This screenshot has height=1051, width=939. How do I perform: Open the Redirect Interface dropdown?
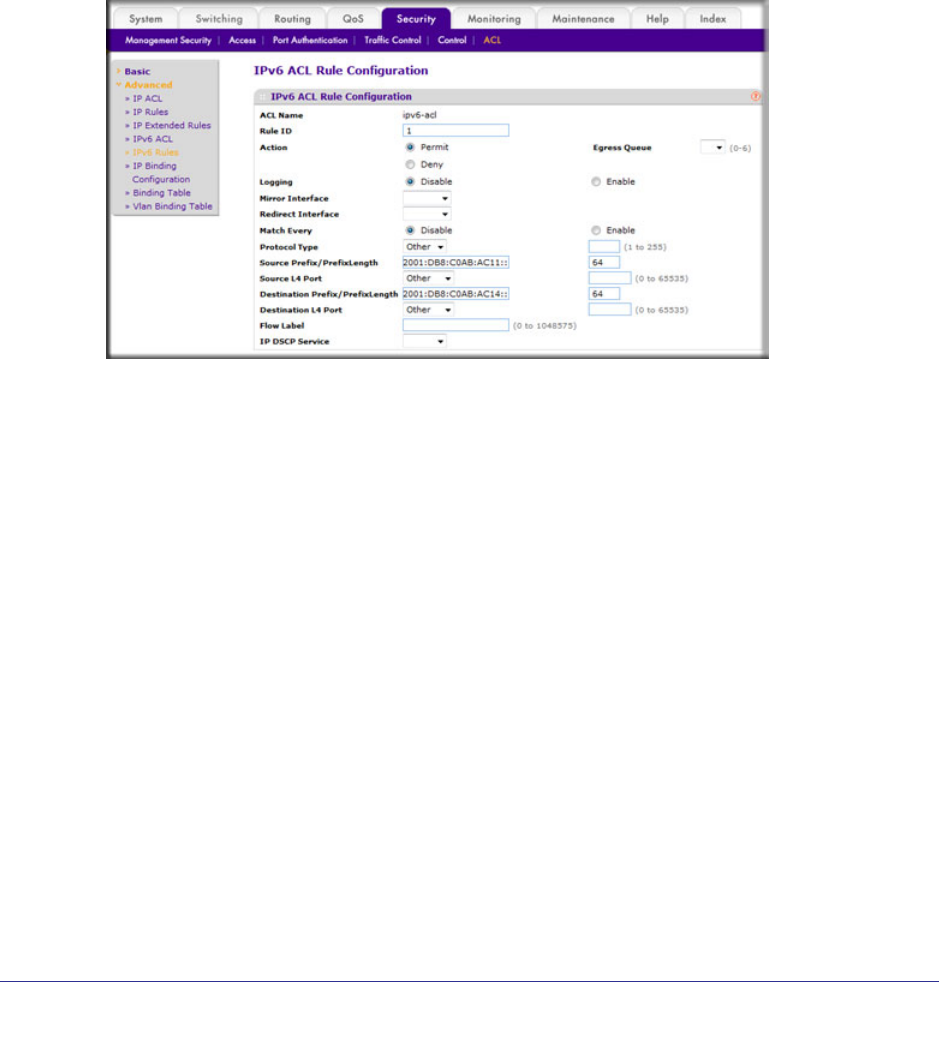click(x=427, y=214)
